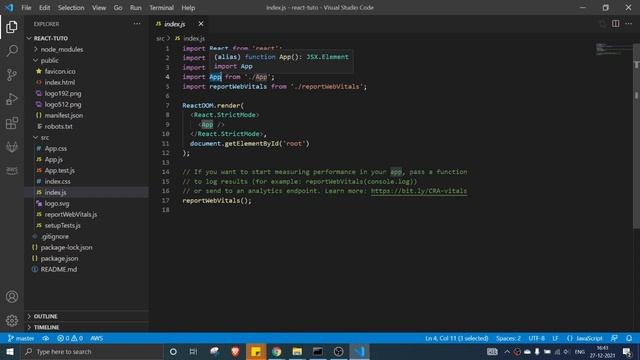The image size is (640, 360).
Task: Open Explorer more actions ellipsis
Action: point(137,24)
